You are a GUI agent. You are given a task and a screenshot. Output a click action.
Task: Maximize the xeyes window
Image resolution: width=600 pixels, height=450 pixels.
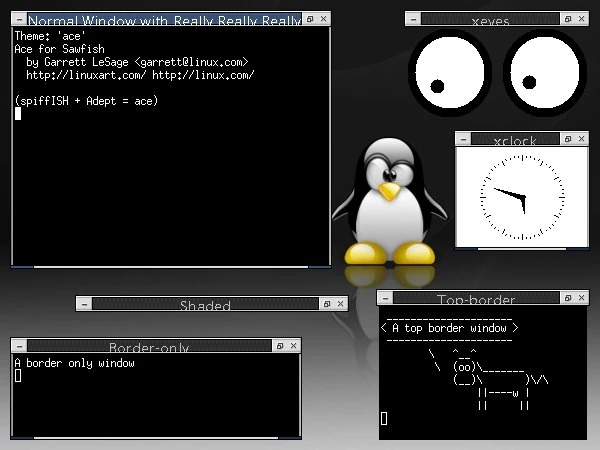click(568, 19)
